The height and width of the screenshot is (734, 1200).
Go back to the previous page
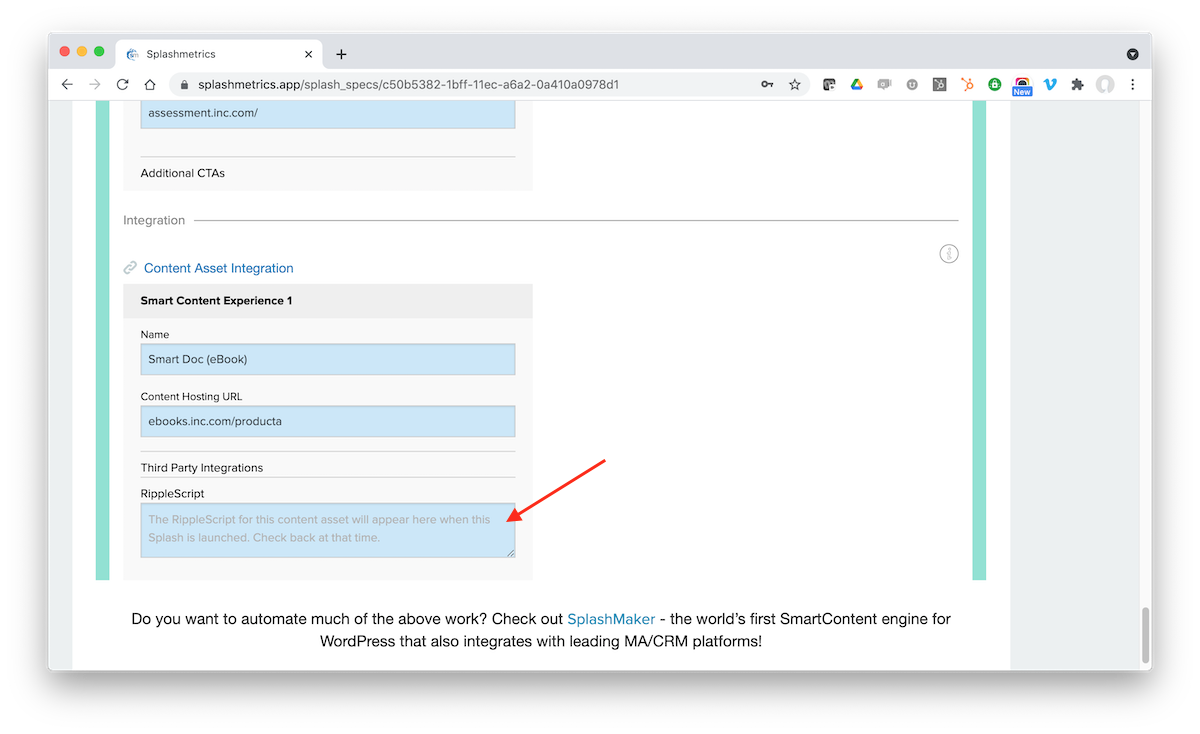pos(67,85)
